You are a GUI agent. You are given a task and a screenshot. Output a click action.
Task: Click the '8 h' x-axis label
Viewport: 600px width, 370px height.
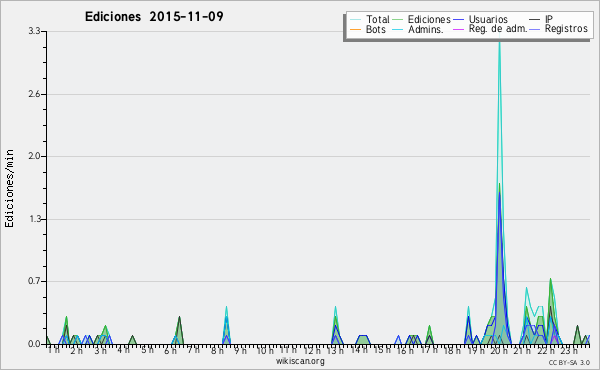[x=217, y=350]
